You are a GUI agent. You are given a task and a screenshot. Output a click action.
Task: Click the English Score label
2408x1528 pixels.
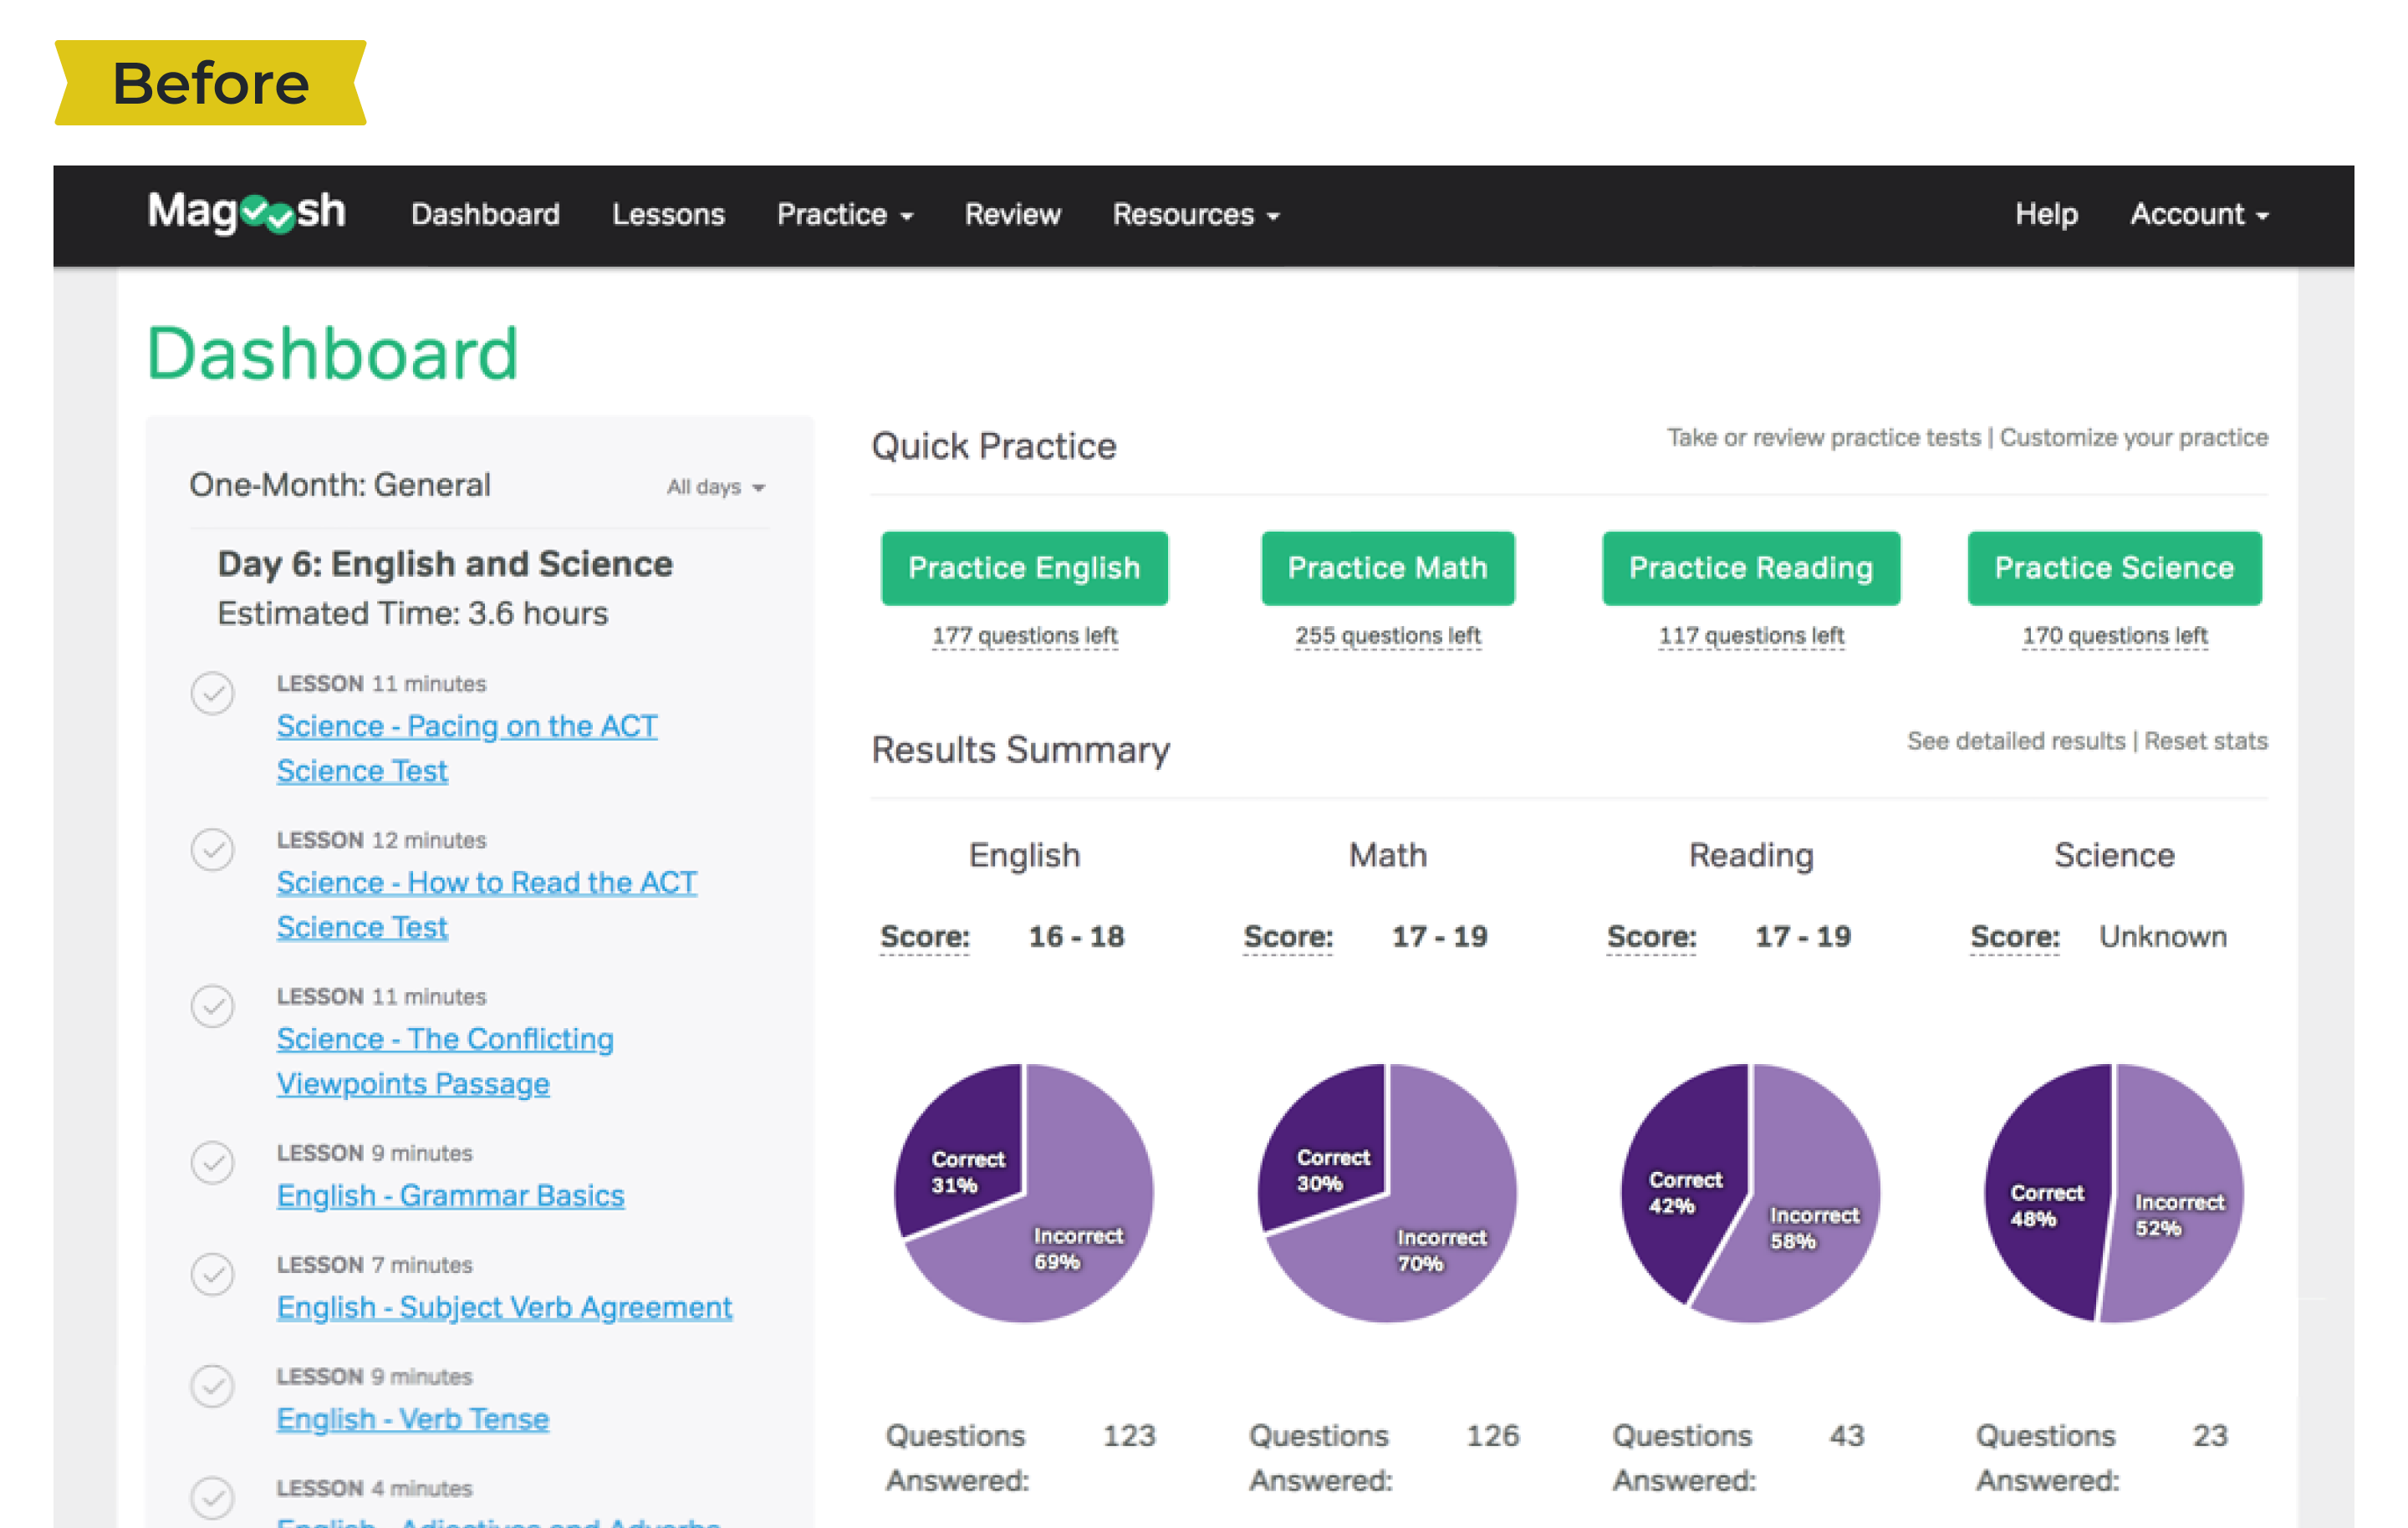pos(924,937)
